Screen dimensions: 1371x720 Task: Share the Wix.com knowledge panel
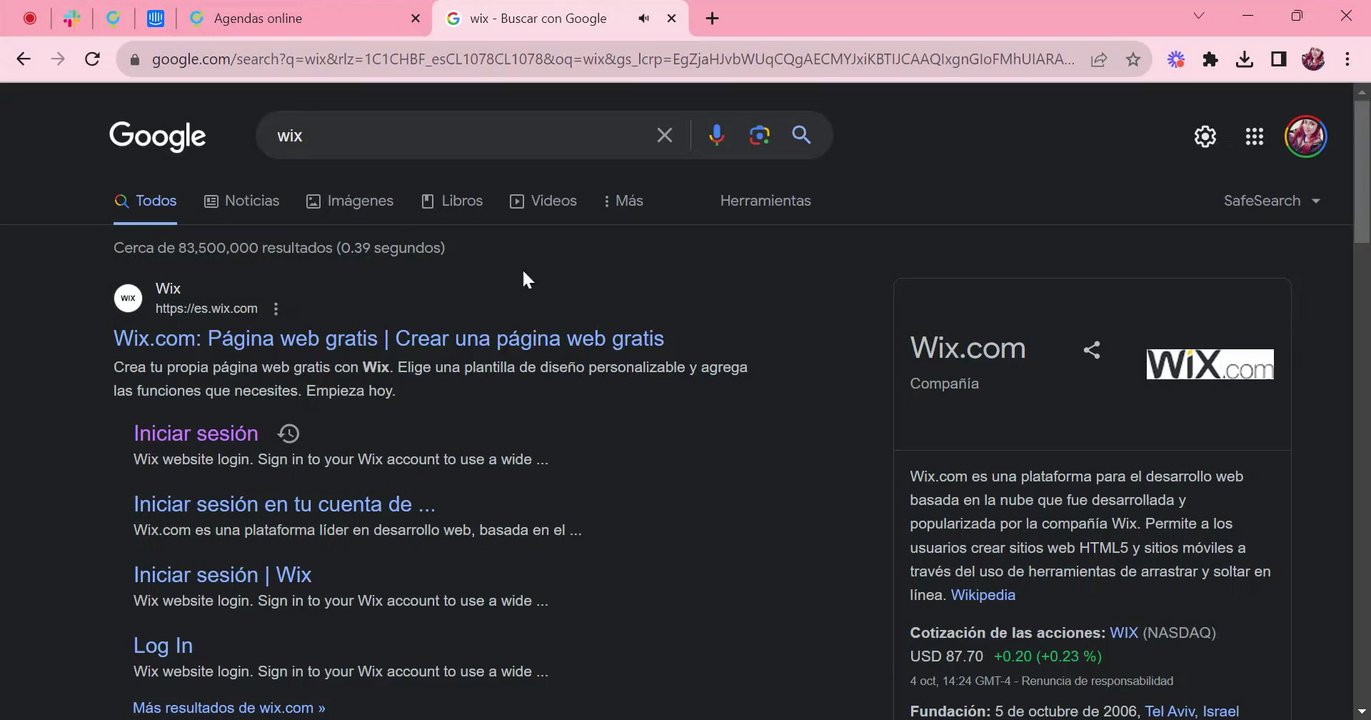pos(1092,350)
